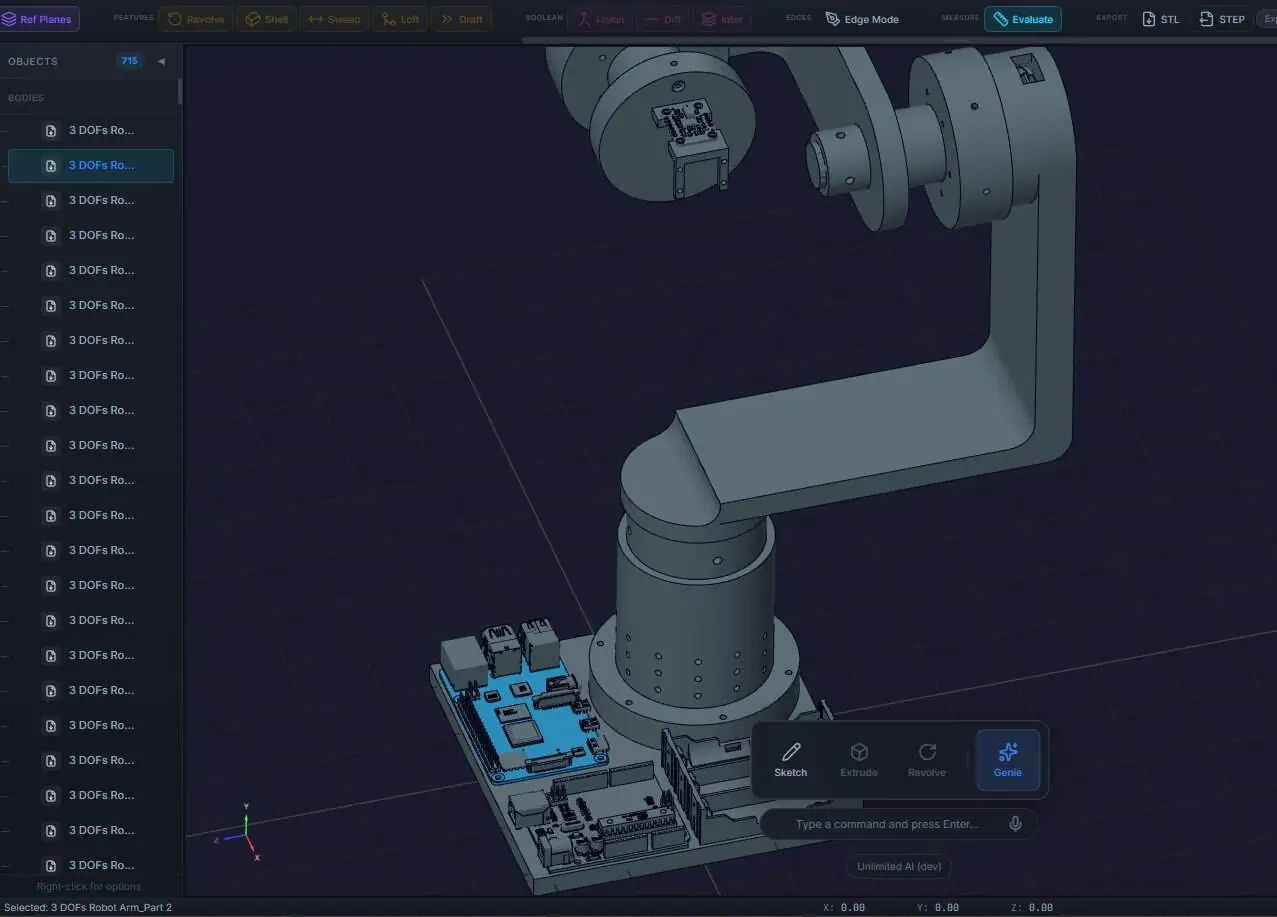Toggle Edge Mode on
This screenshot has width=1277, height=917.
pyautogui.click(x=862, y=19)
